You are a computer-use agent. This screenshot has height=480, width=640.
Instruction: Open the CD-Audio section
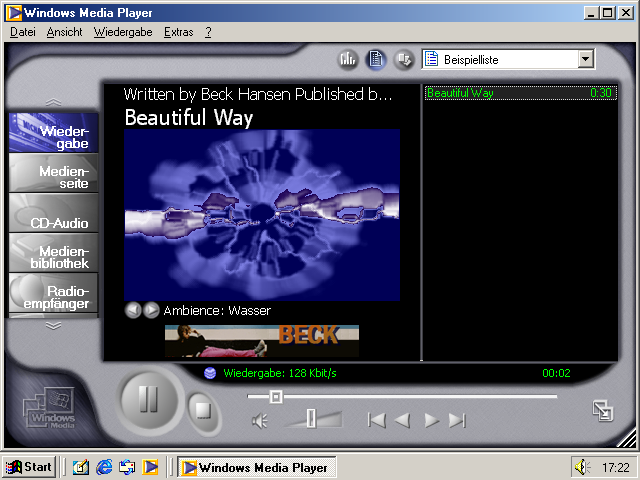[53, 213]
